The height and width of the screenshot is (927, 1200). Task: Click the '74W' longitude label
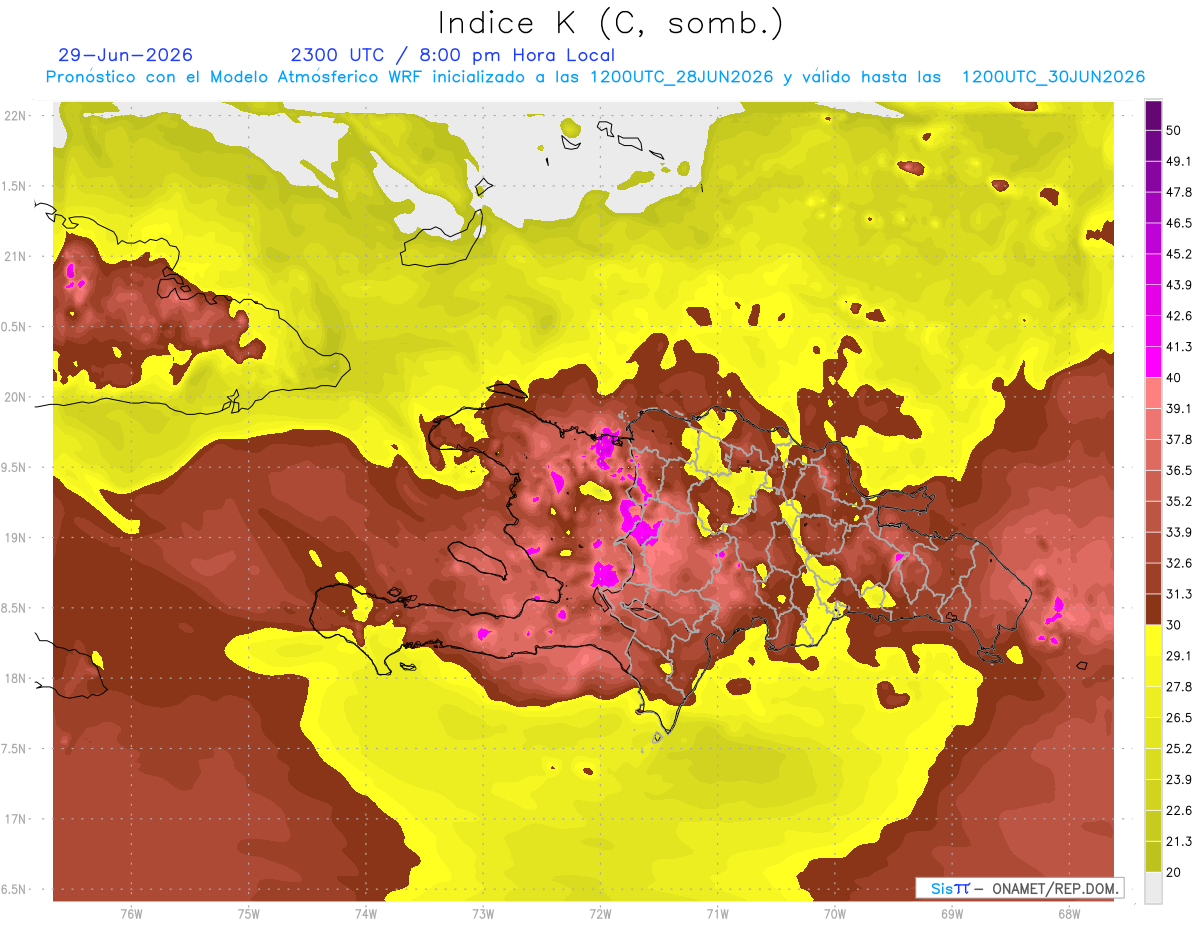pos(365,914)
